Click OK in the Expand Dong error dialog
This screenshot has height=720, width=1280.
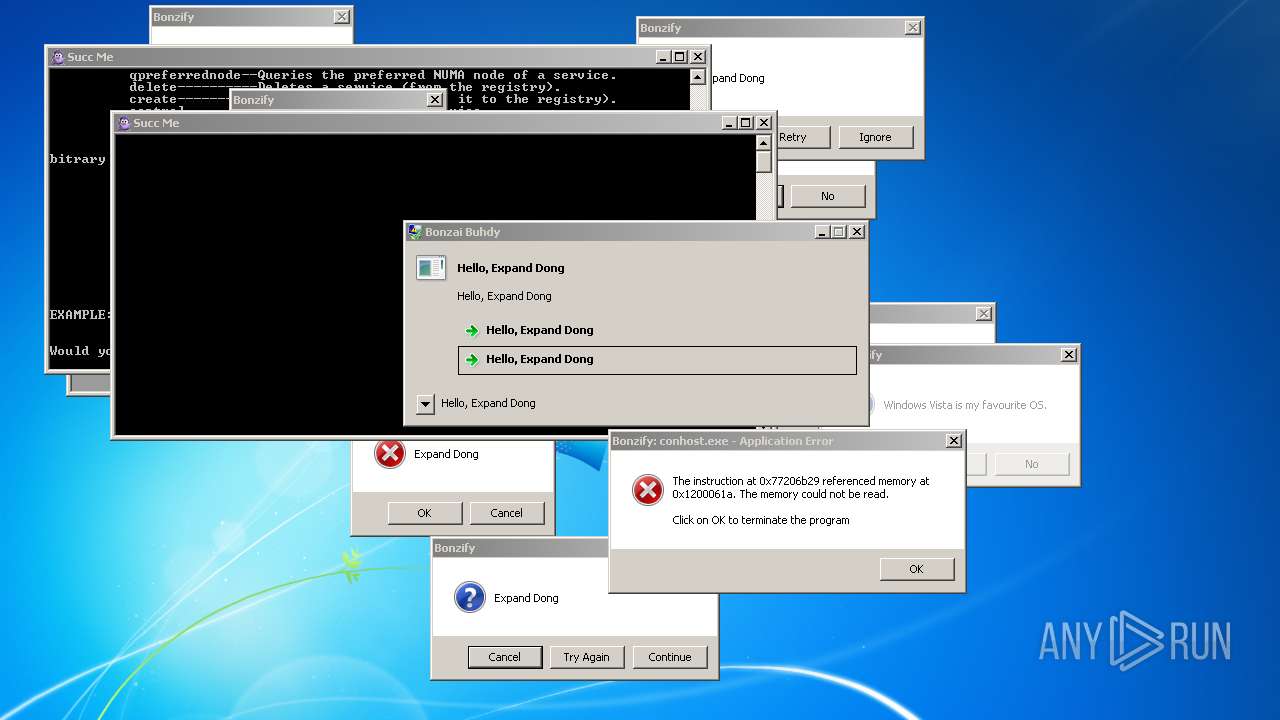425,513
